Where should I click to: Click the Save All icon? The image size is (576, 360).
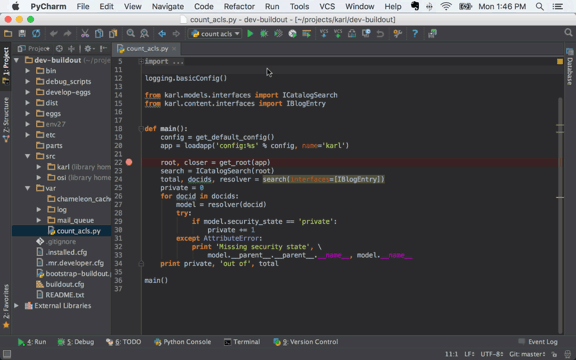tap(22, 34)
